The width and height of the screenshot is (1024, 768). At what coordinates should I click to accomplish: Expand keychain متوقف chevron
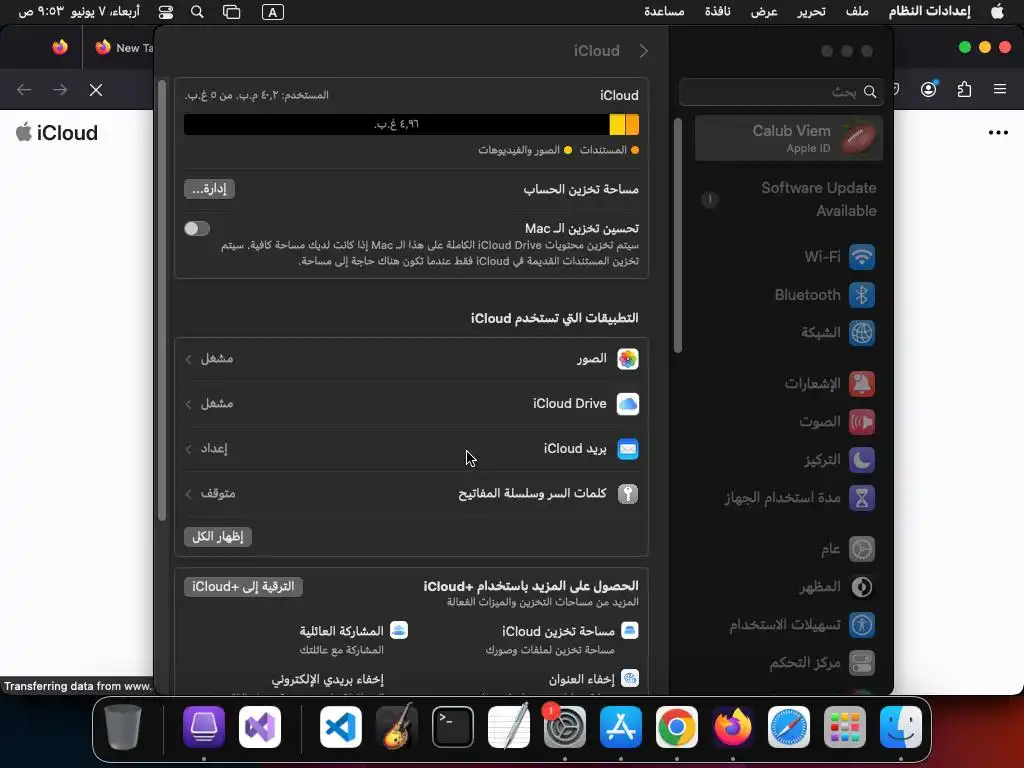click(188, 494)
